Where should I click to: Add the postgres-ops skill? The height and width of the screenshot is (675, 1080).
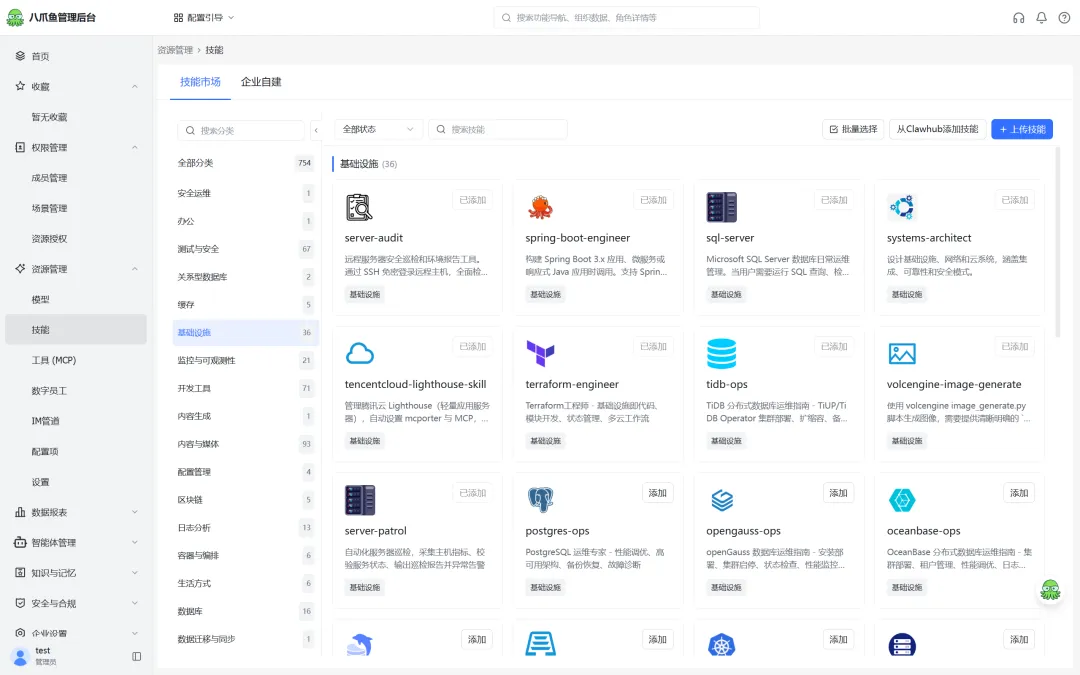657,493
